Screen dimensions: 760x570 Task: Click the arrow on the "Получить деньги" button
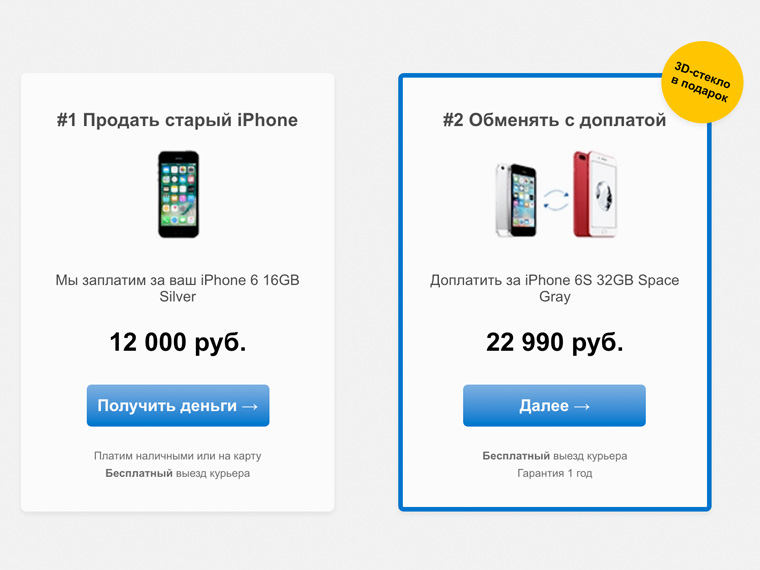[249, 406]
